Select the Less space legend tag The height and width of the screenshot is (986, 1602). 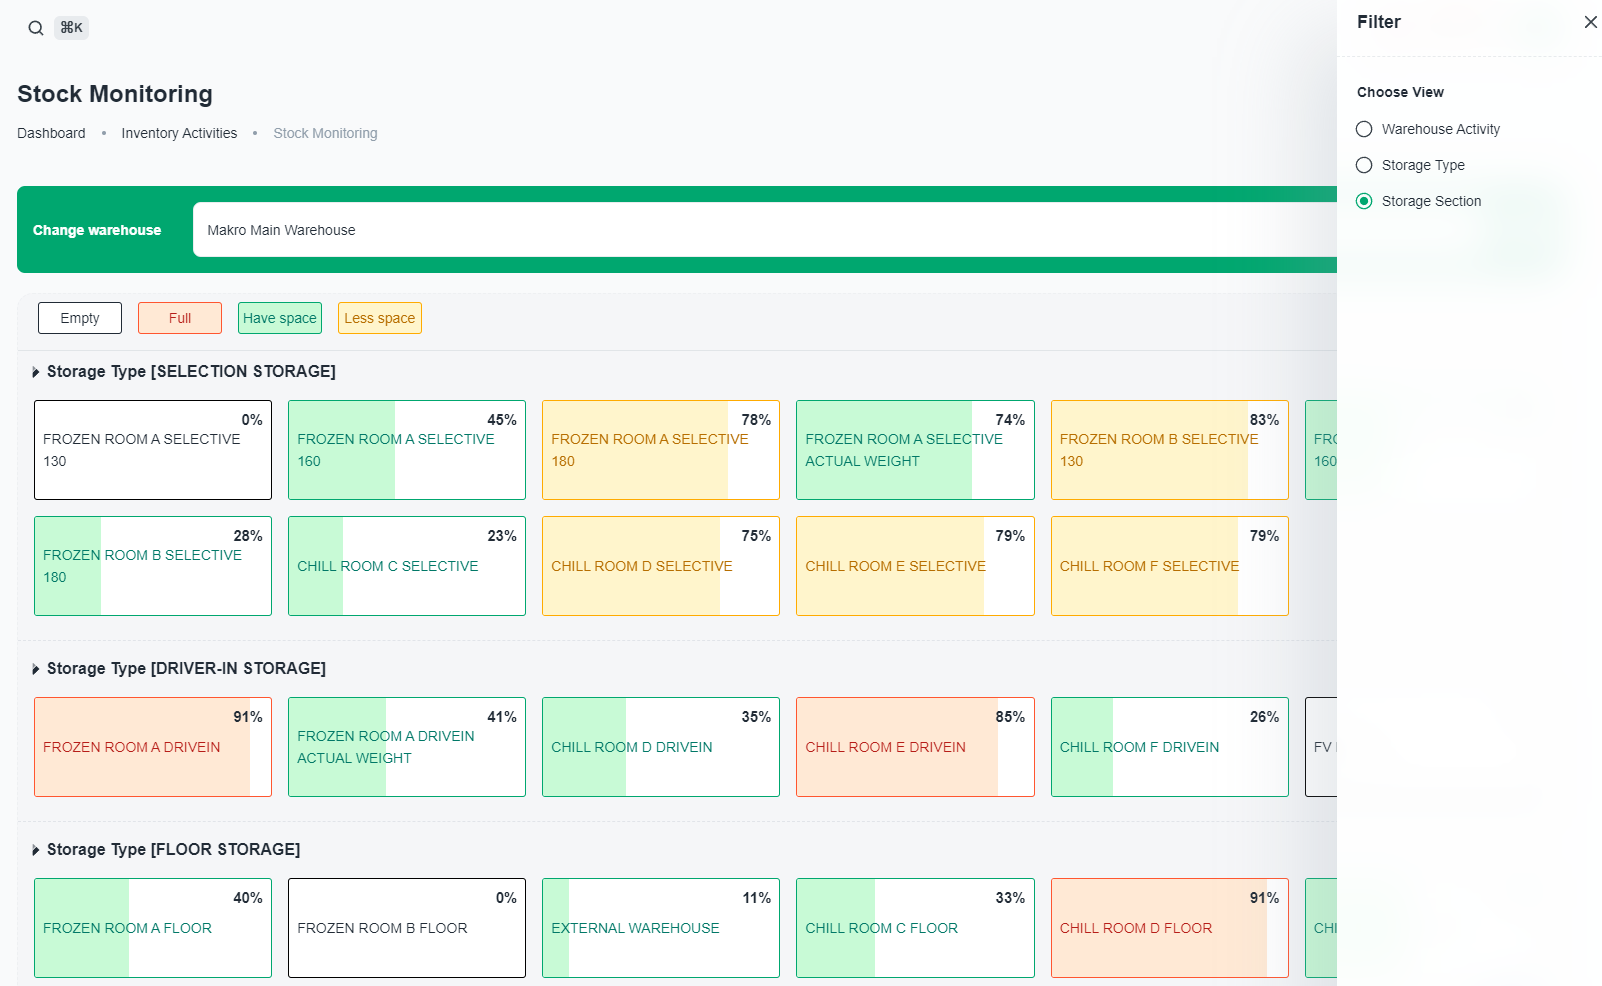tap(379, 318)
